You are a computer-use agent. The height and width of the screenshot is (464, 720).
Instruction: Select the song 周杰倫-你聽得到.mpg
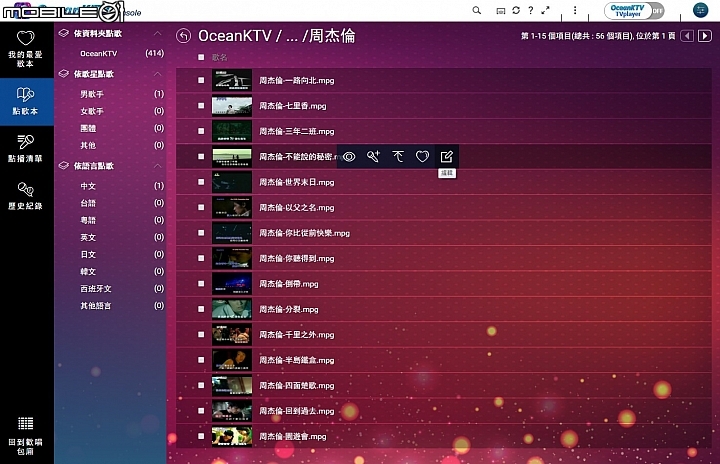(x=297, y=259)
